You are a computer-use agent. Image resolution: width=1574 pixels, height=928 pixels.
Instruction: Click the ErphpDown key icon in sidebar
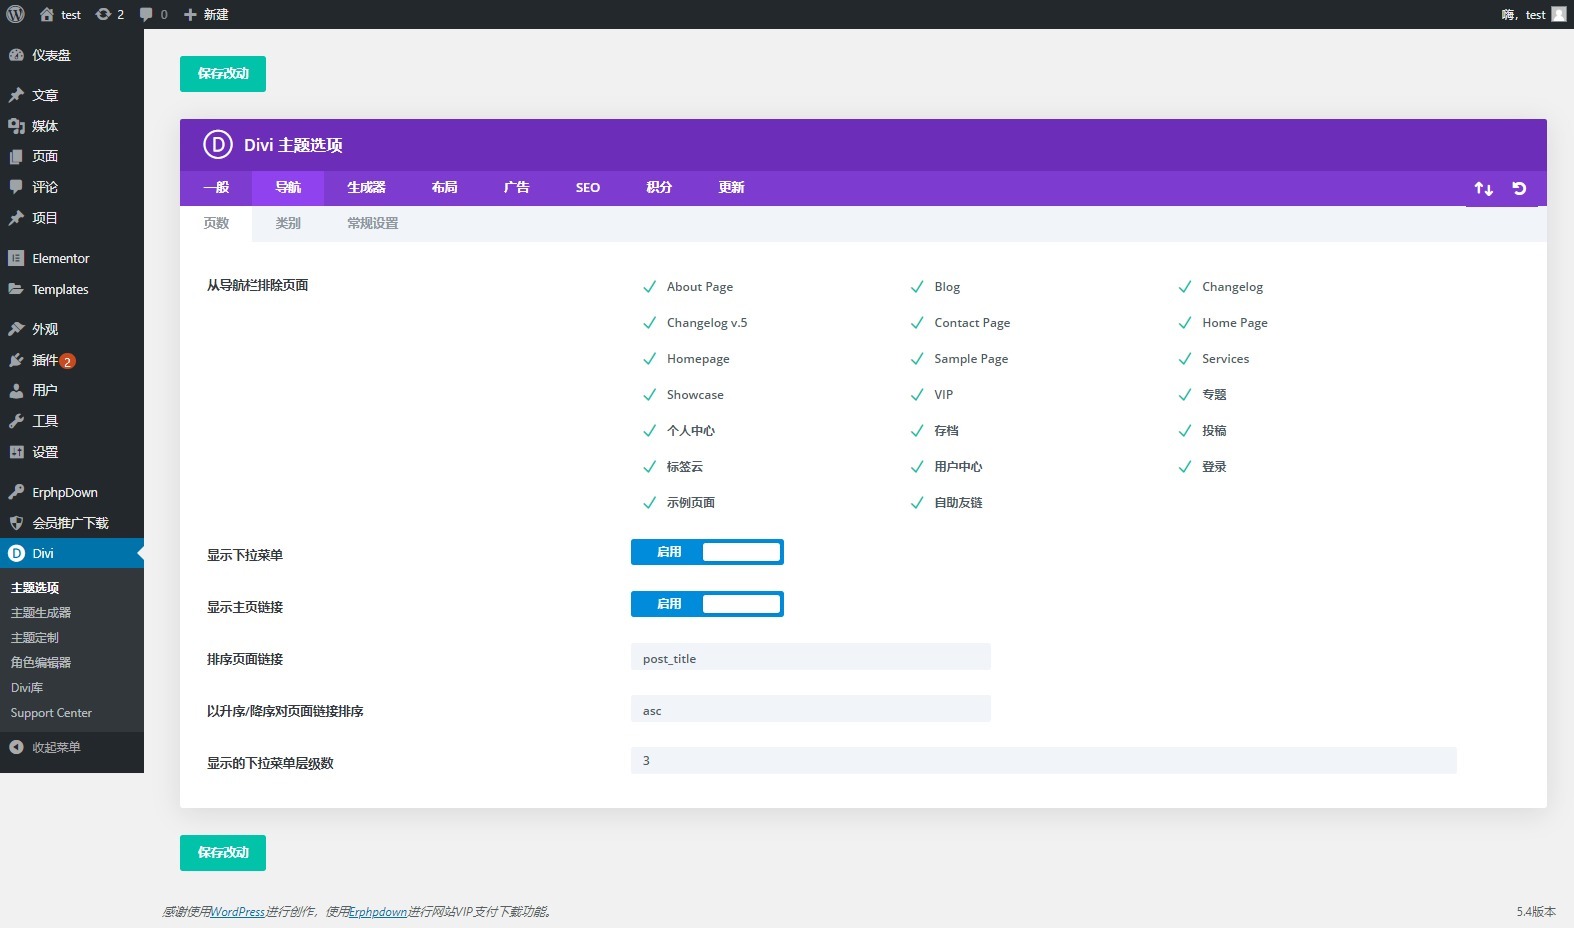pyautogui.click(x=16, y=492)
